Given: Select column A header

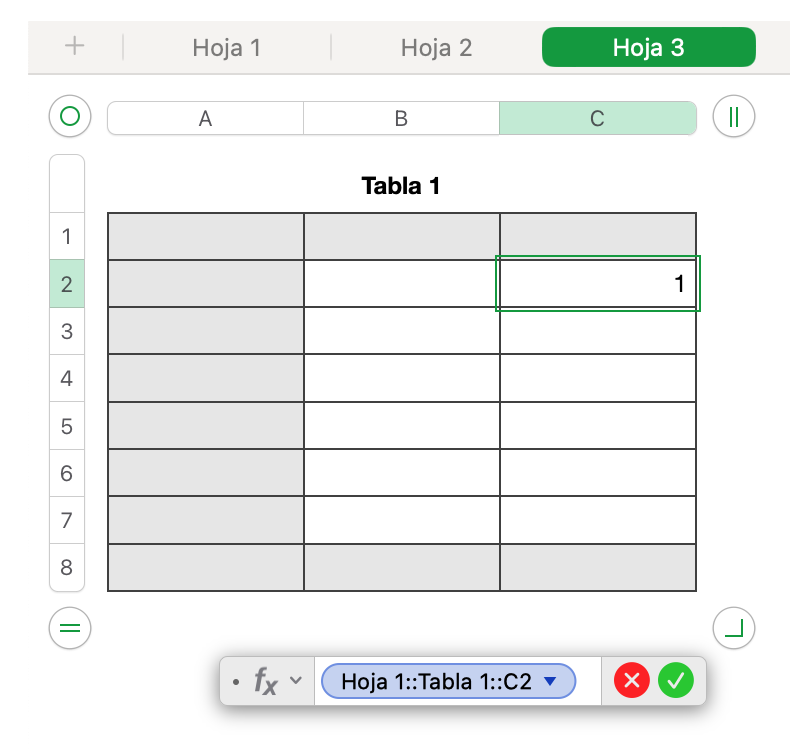Looking at the screenshot, I should 205,118.
